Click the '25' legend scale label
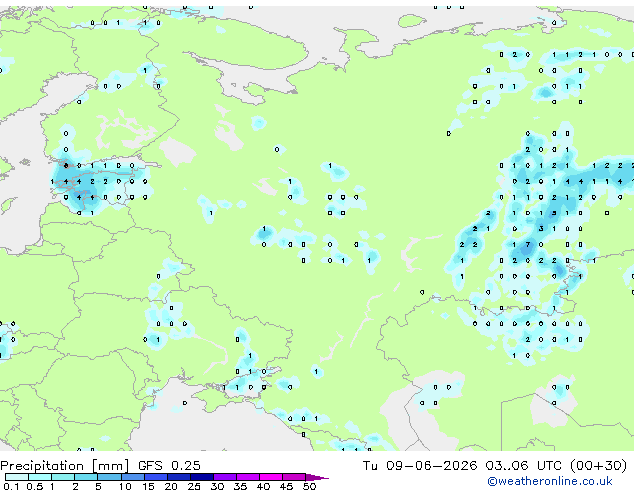The image size is (634, 490). point(194,486)
